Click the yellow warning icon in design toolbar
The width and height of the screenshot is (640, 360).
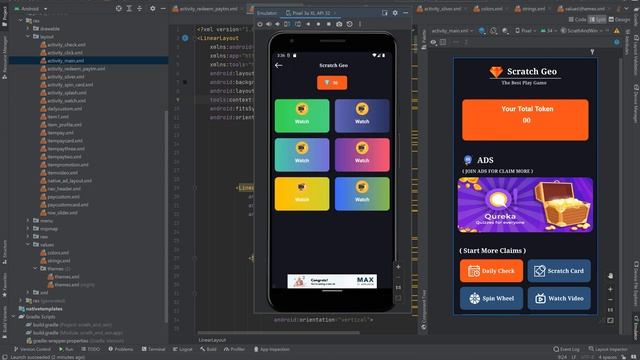[617, 31]
